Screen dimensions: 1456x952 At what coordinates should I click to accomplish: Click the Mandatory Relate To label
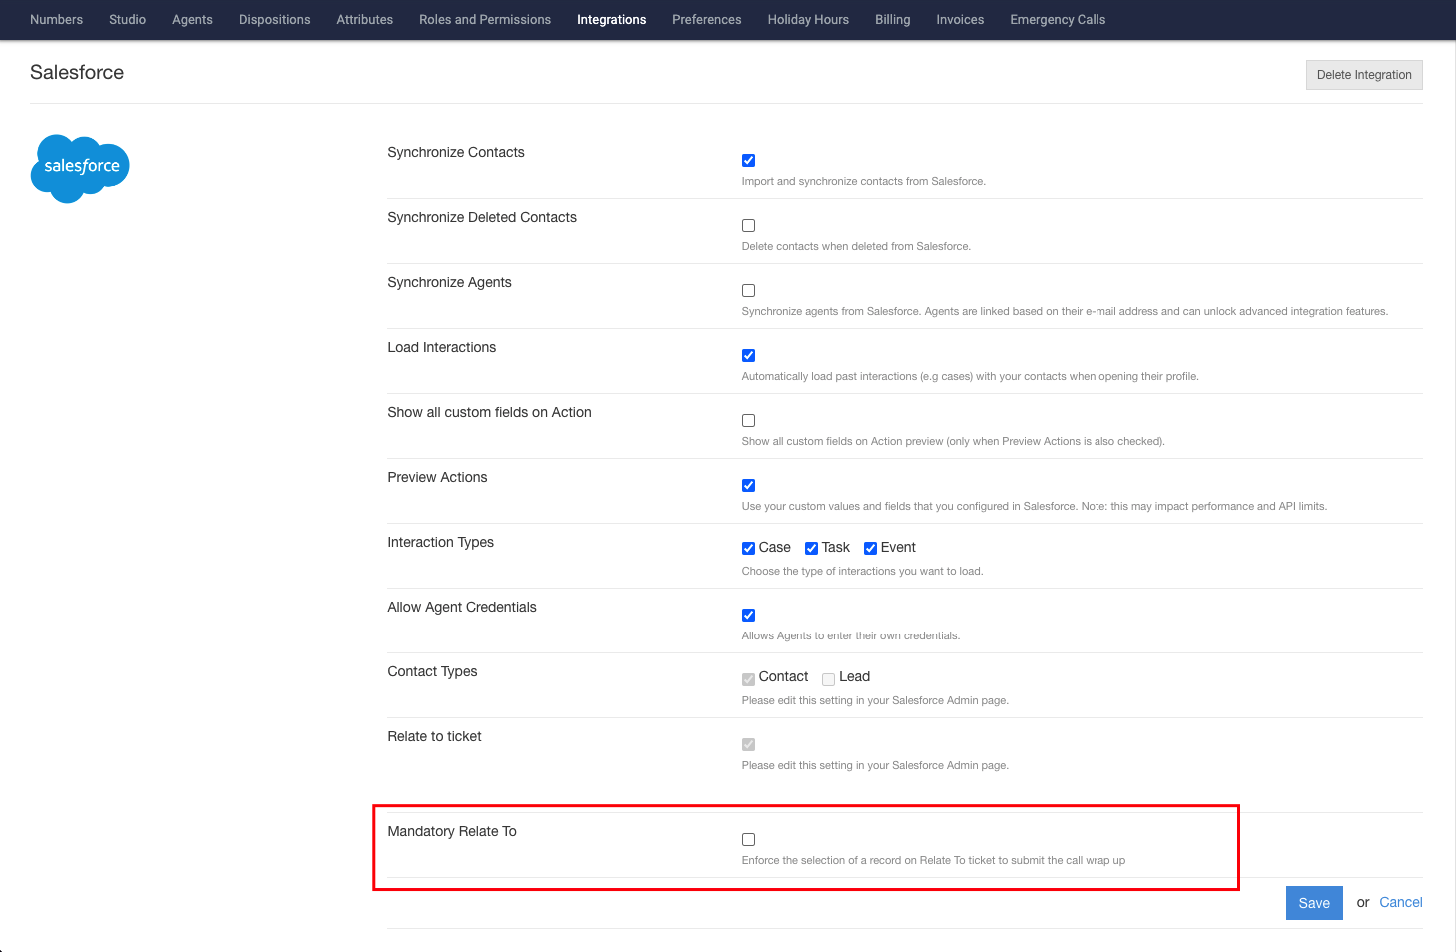point(452,831)
